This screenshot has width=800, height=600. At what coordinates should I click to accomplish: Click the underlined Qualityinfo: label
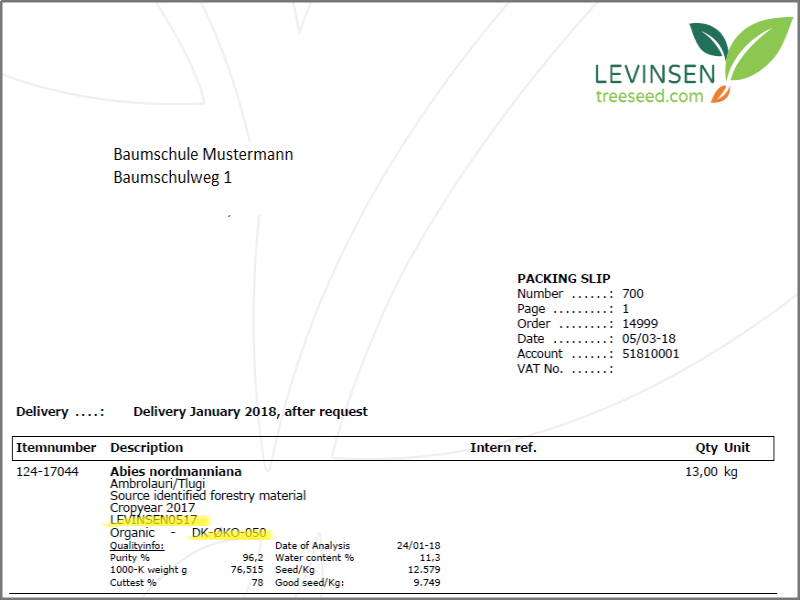137,546
